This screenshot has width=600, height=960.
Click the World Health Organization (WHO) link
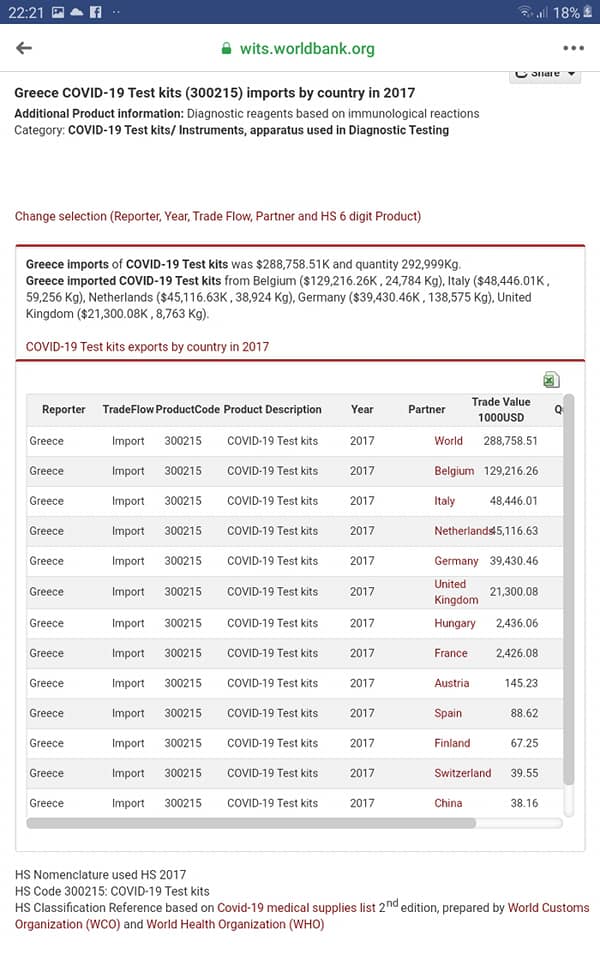[235, 924]
